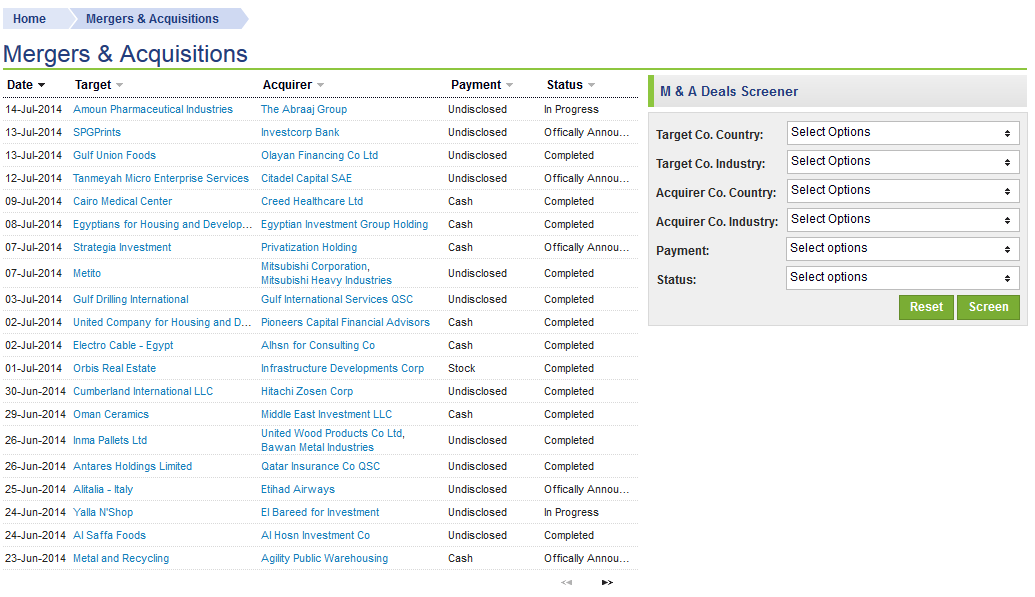
Task: Open Mergers & Acquisitions breadcrumb
Action: (152, 19)
